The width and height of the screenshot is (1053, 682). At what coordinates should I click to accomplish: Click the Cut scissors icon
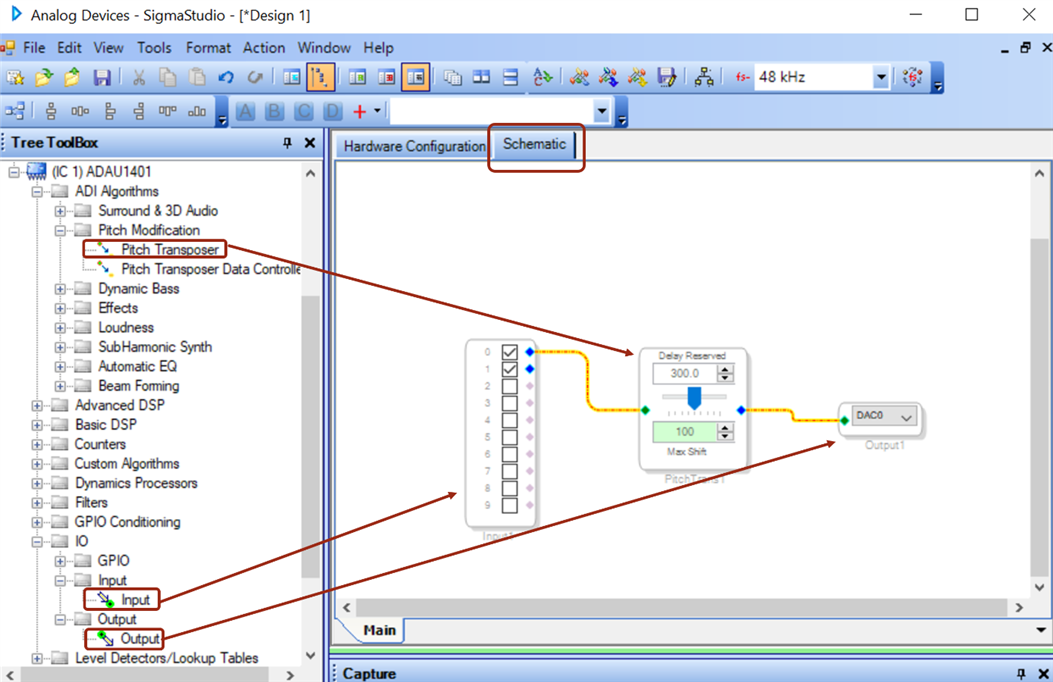point(139,77)
